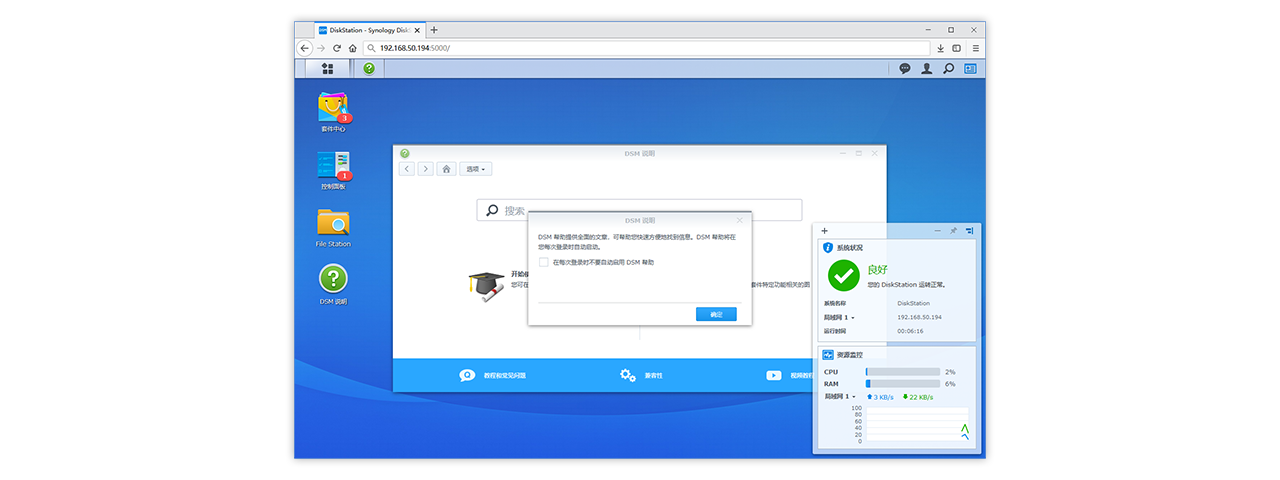This screenshot has width=1280, height=480.
Task: Click the 资源监控 widget title
Action: click(850, 354)
